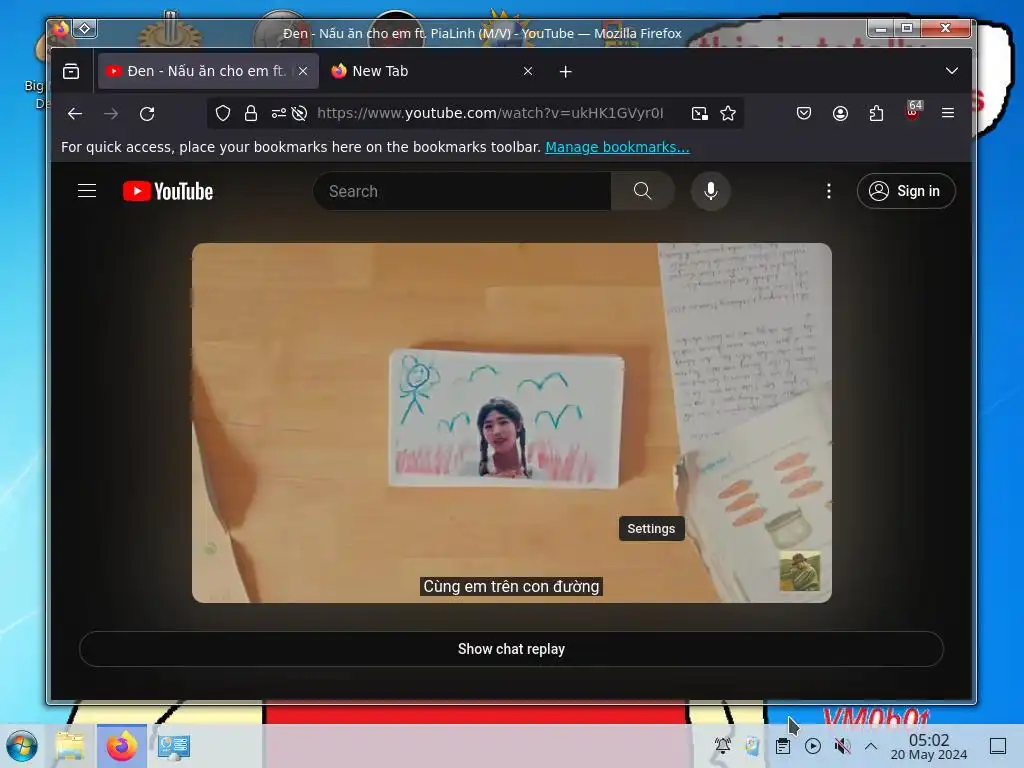Search with your voice microphone
Image resolution: width=1024 pixels, height=768 pixels.
pos(711,191)
